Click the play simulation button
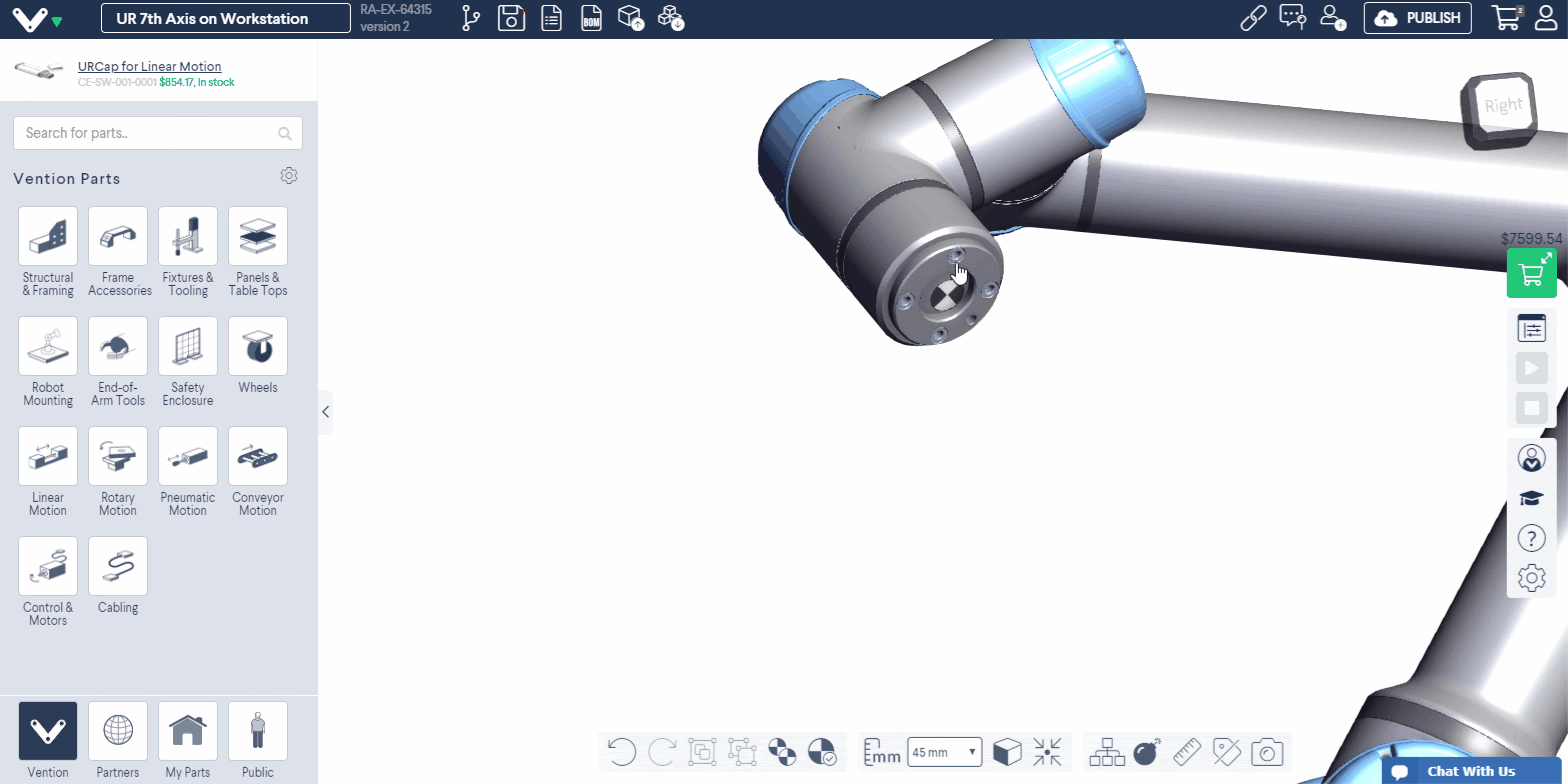Image resolution: width=1568 pixels, height=784 pixels. click(1532, 368)
